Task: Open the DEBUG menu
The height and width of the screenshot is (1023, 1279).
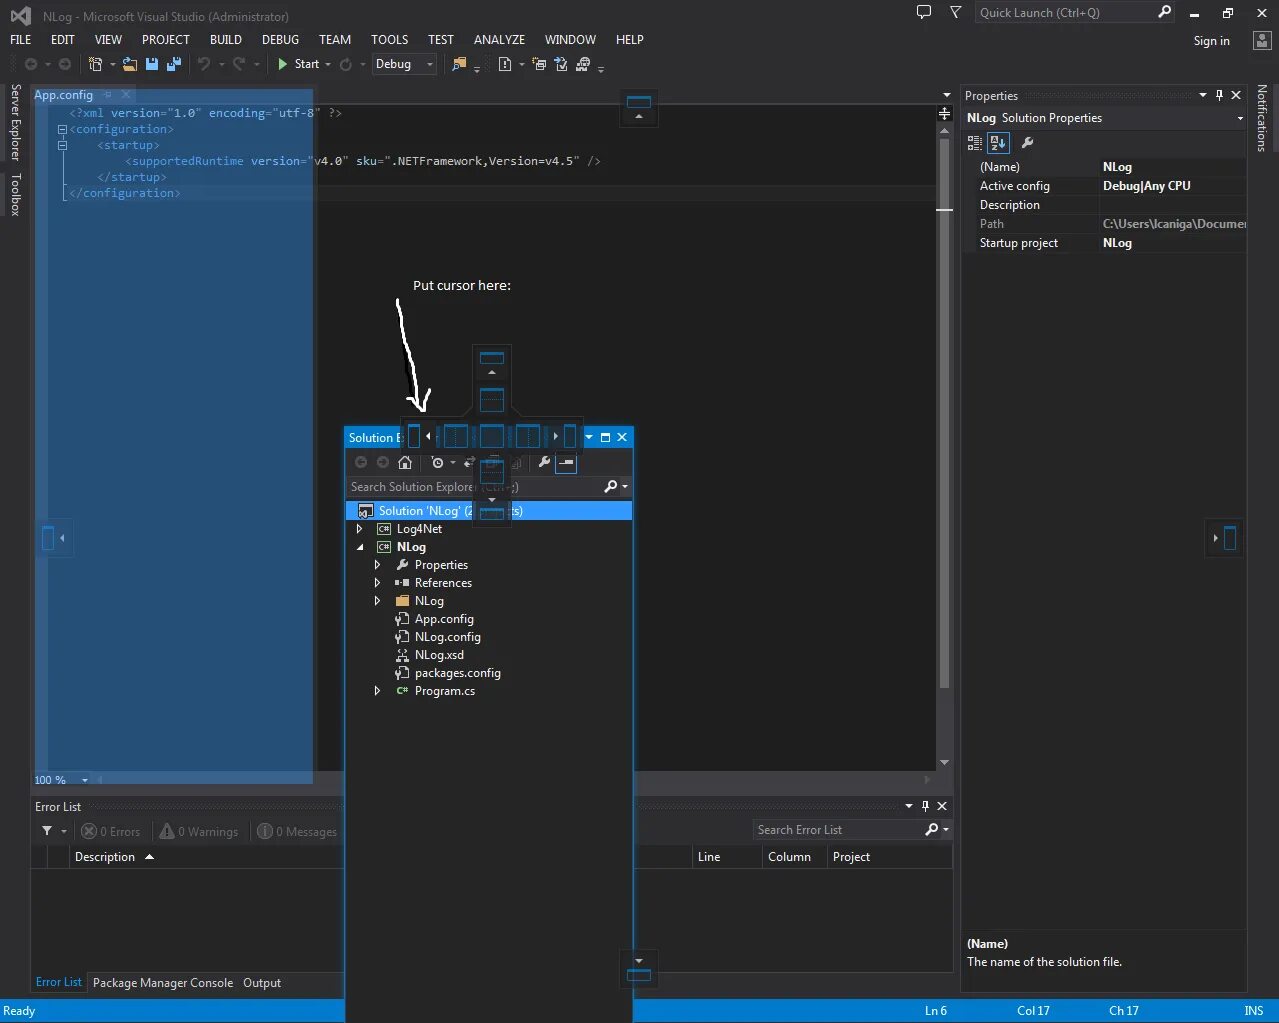Action: (281, 40)
